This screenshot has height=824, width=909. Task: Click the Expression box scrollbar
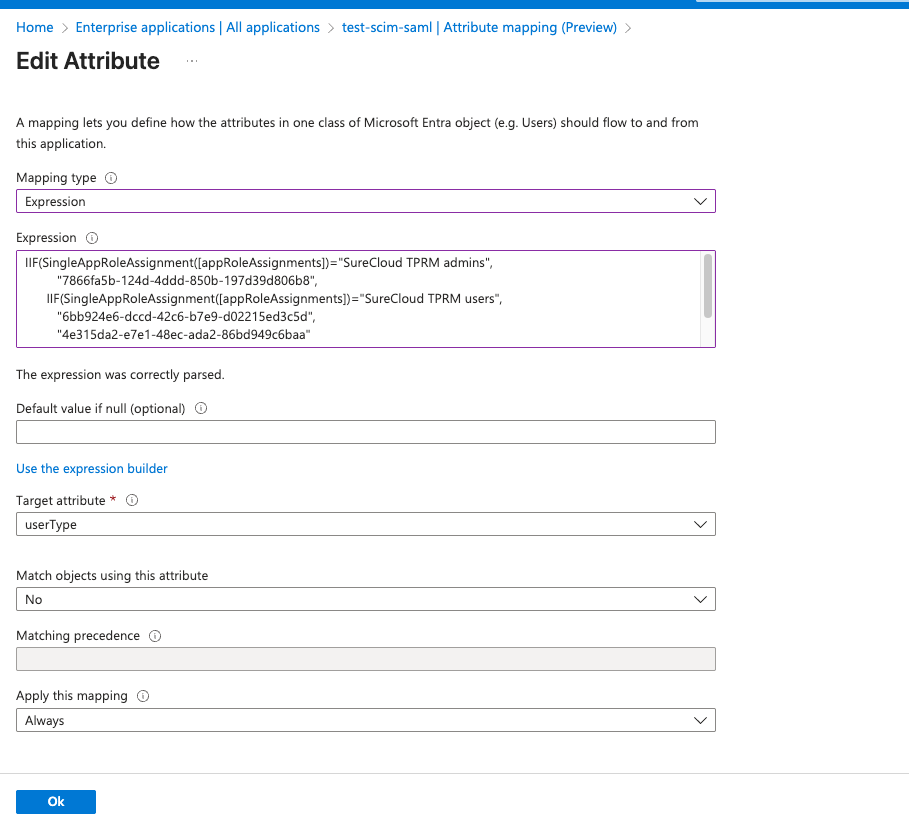coord(708,285)
